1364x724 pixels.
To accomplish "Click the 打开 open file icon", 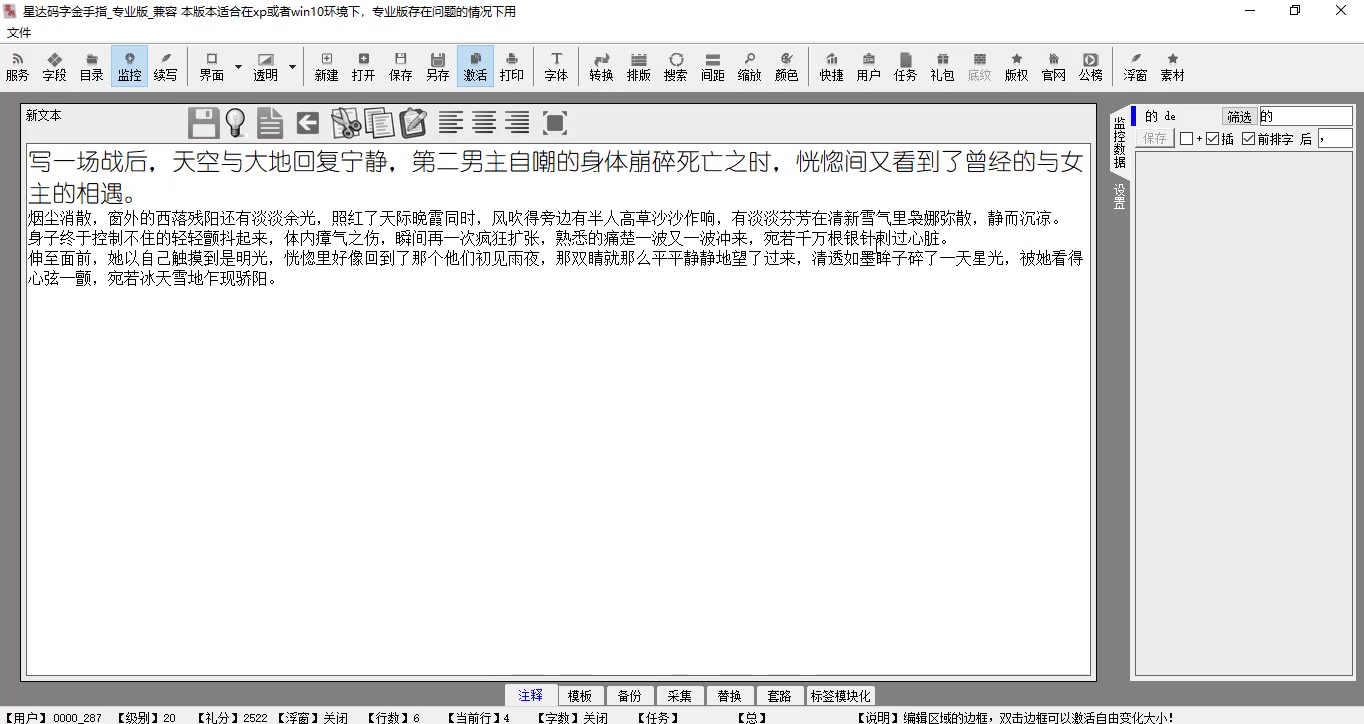I will tap(364, 66).
